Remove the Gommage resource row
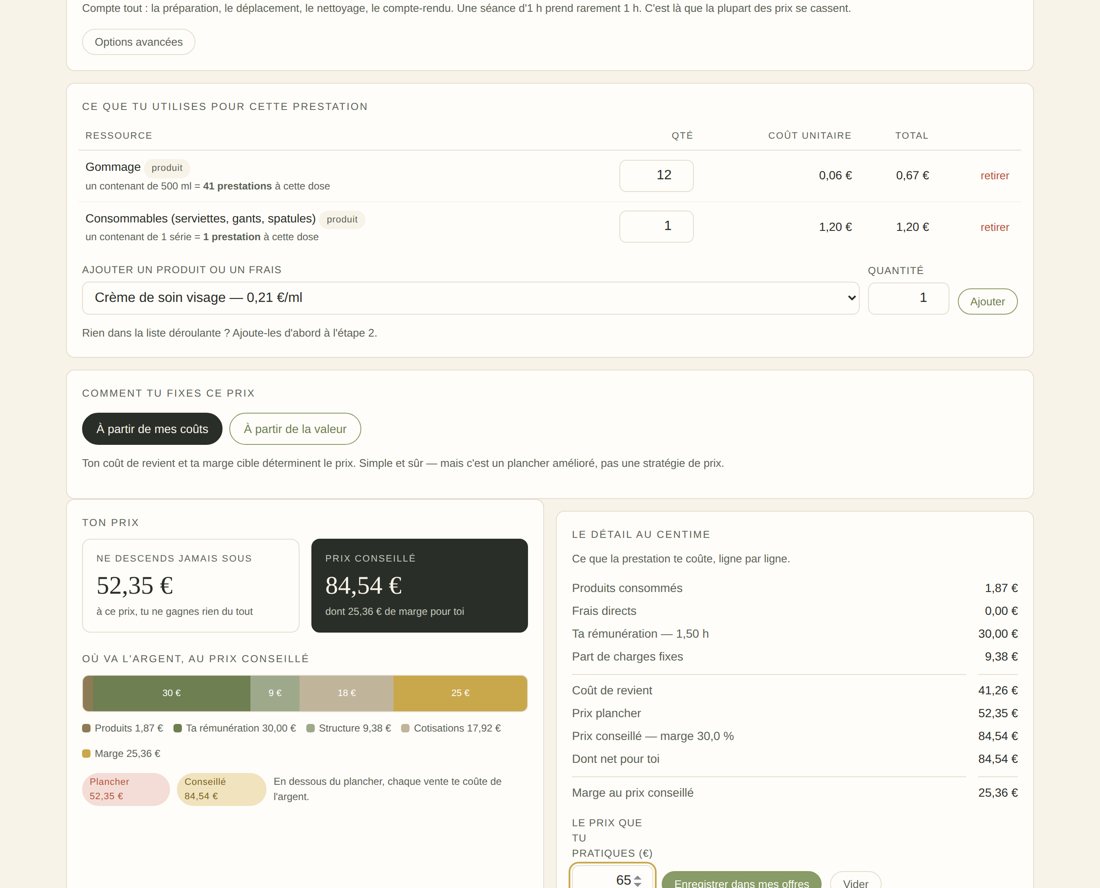1100x888 pixels. coord(994,175)
